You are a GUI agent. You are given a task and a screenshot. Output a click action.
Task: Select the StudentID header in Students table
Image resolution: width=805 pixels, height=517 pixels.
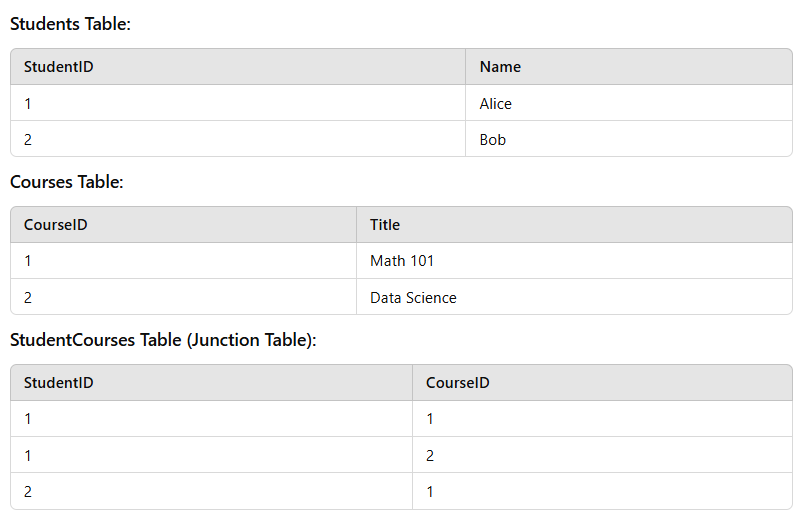click(238, 67)
